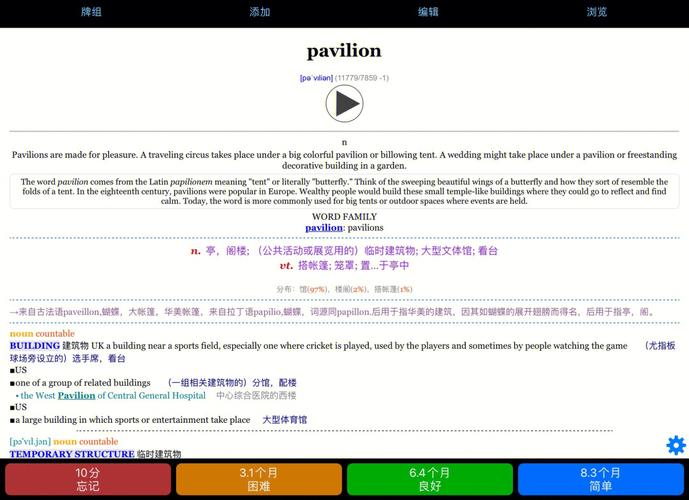Select the pavilion headword title
Viewport: 689px width, 500px height.
(x=344, y=51)
